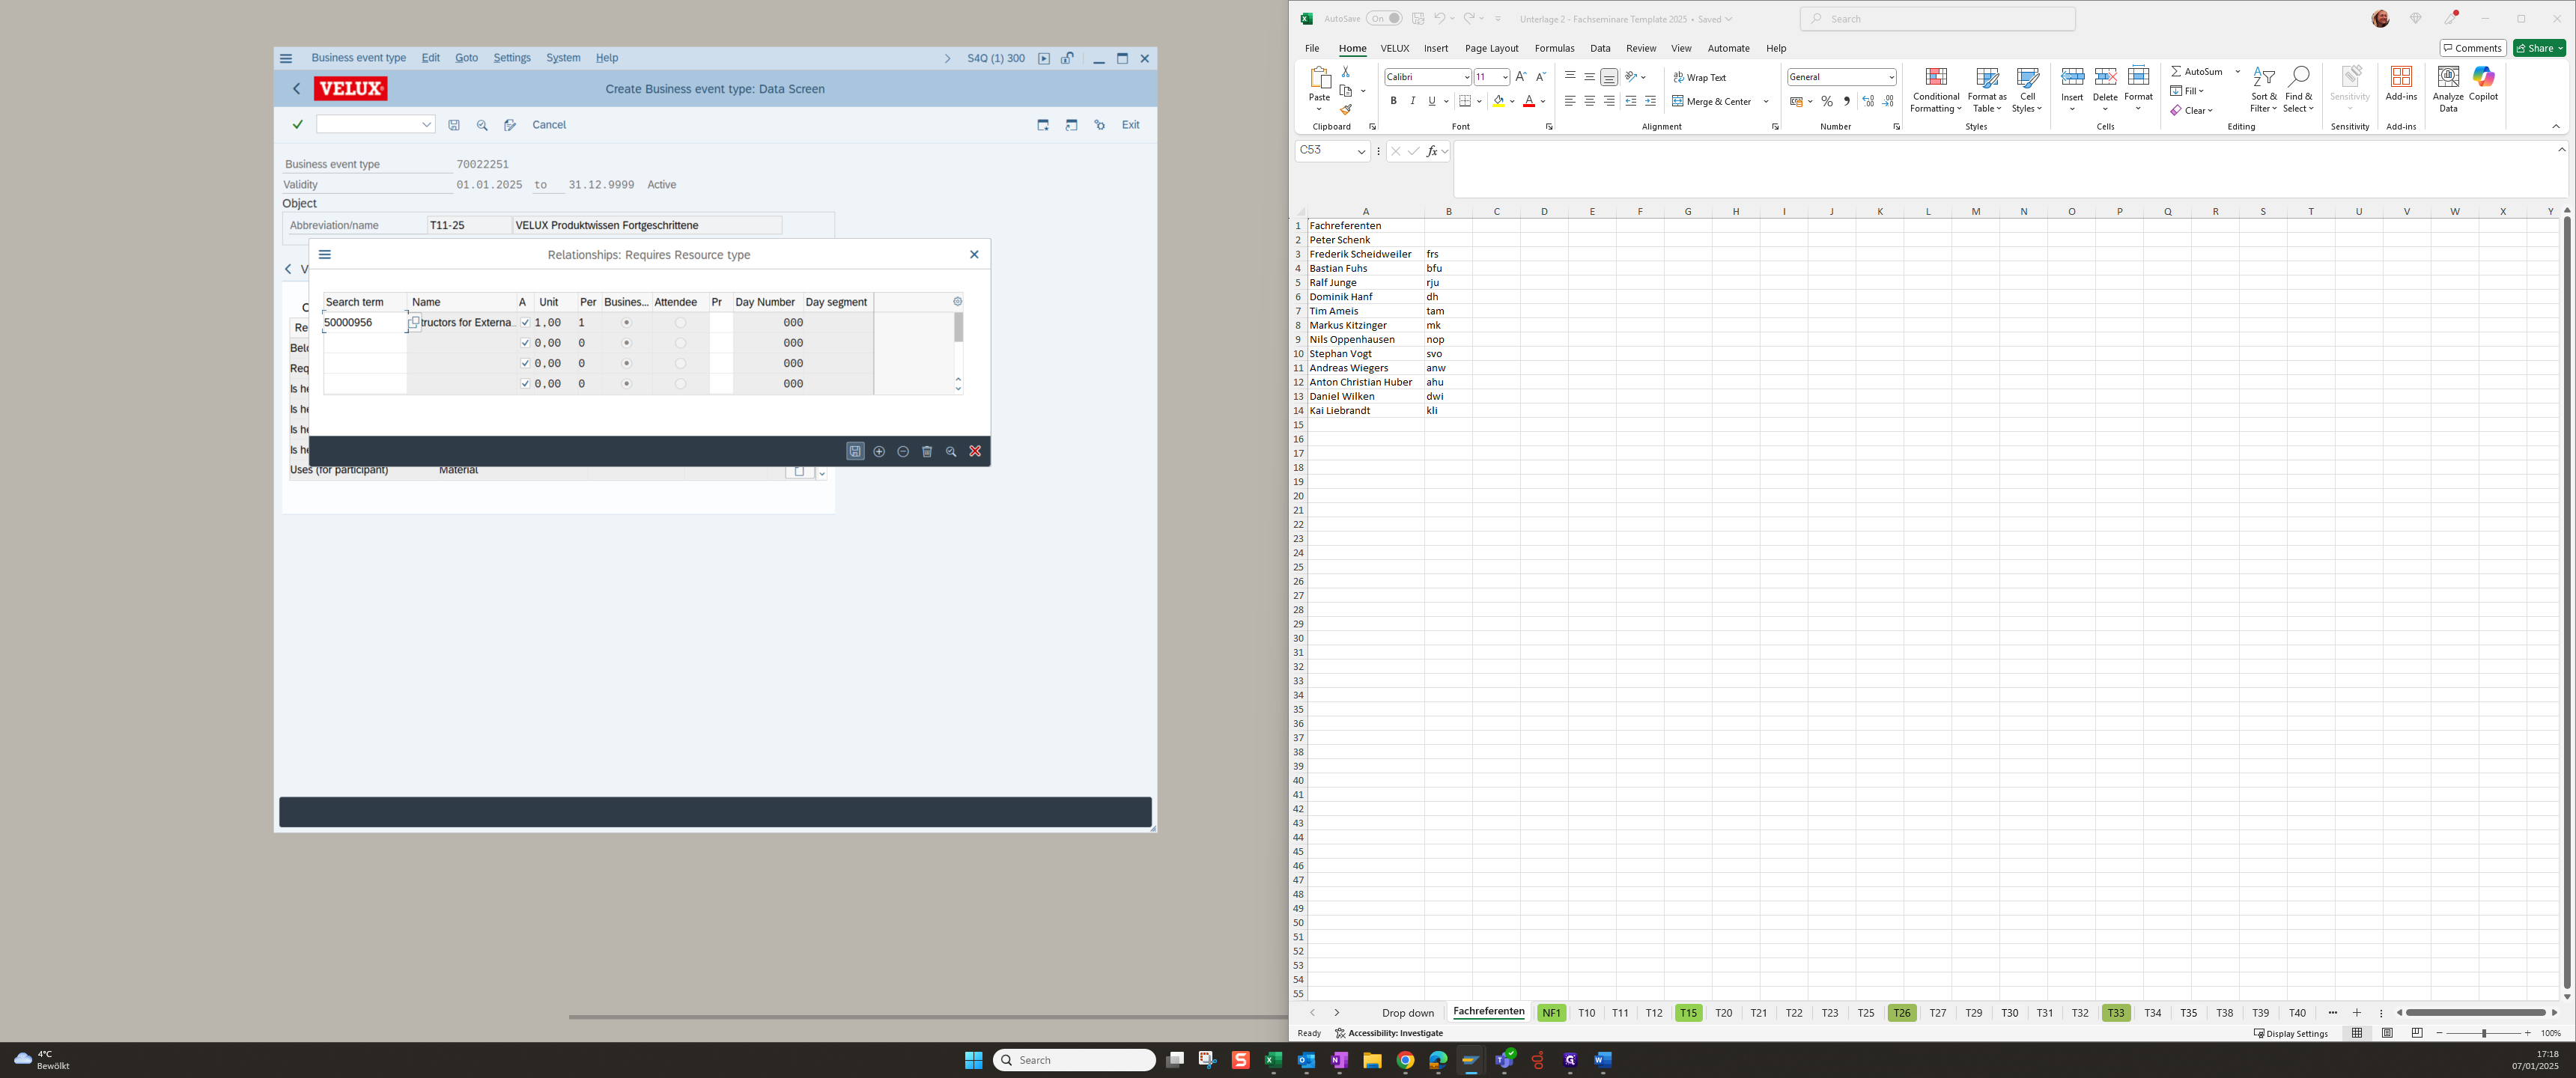Save the relationships in the SAP dialog
This screenshot has width=2576, height=1078.
855,451
